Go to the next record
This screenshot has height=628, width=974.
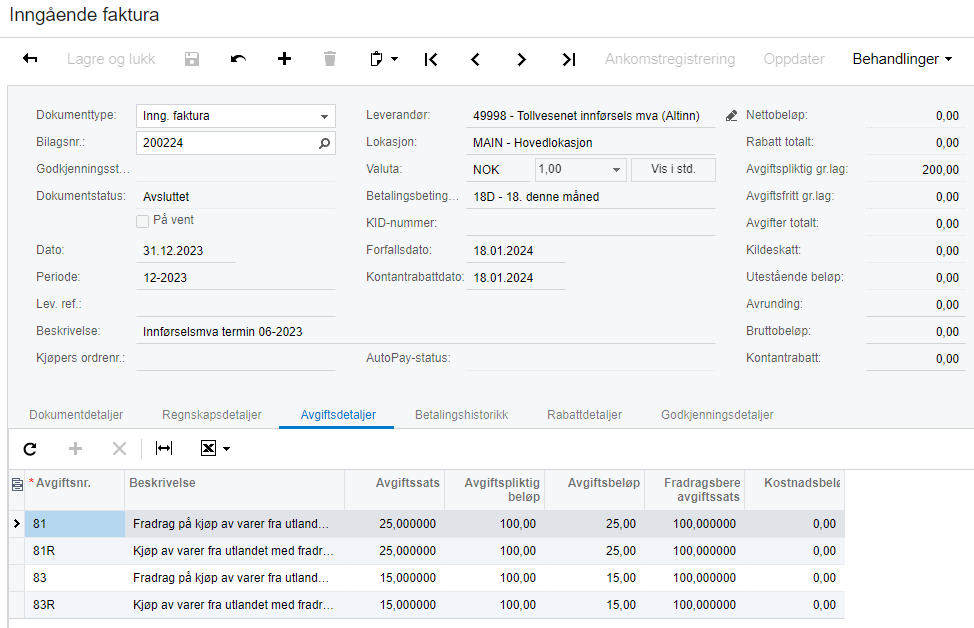tap(521, 59)
